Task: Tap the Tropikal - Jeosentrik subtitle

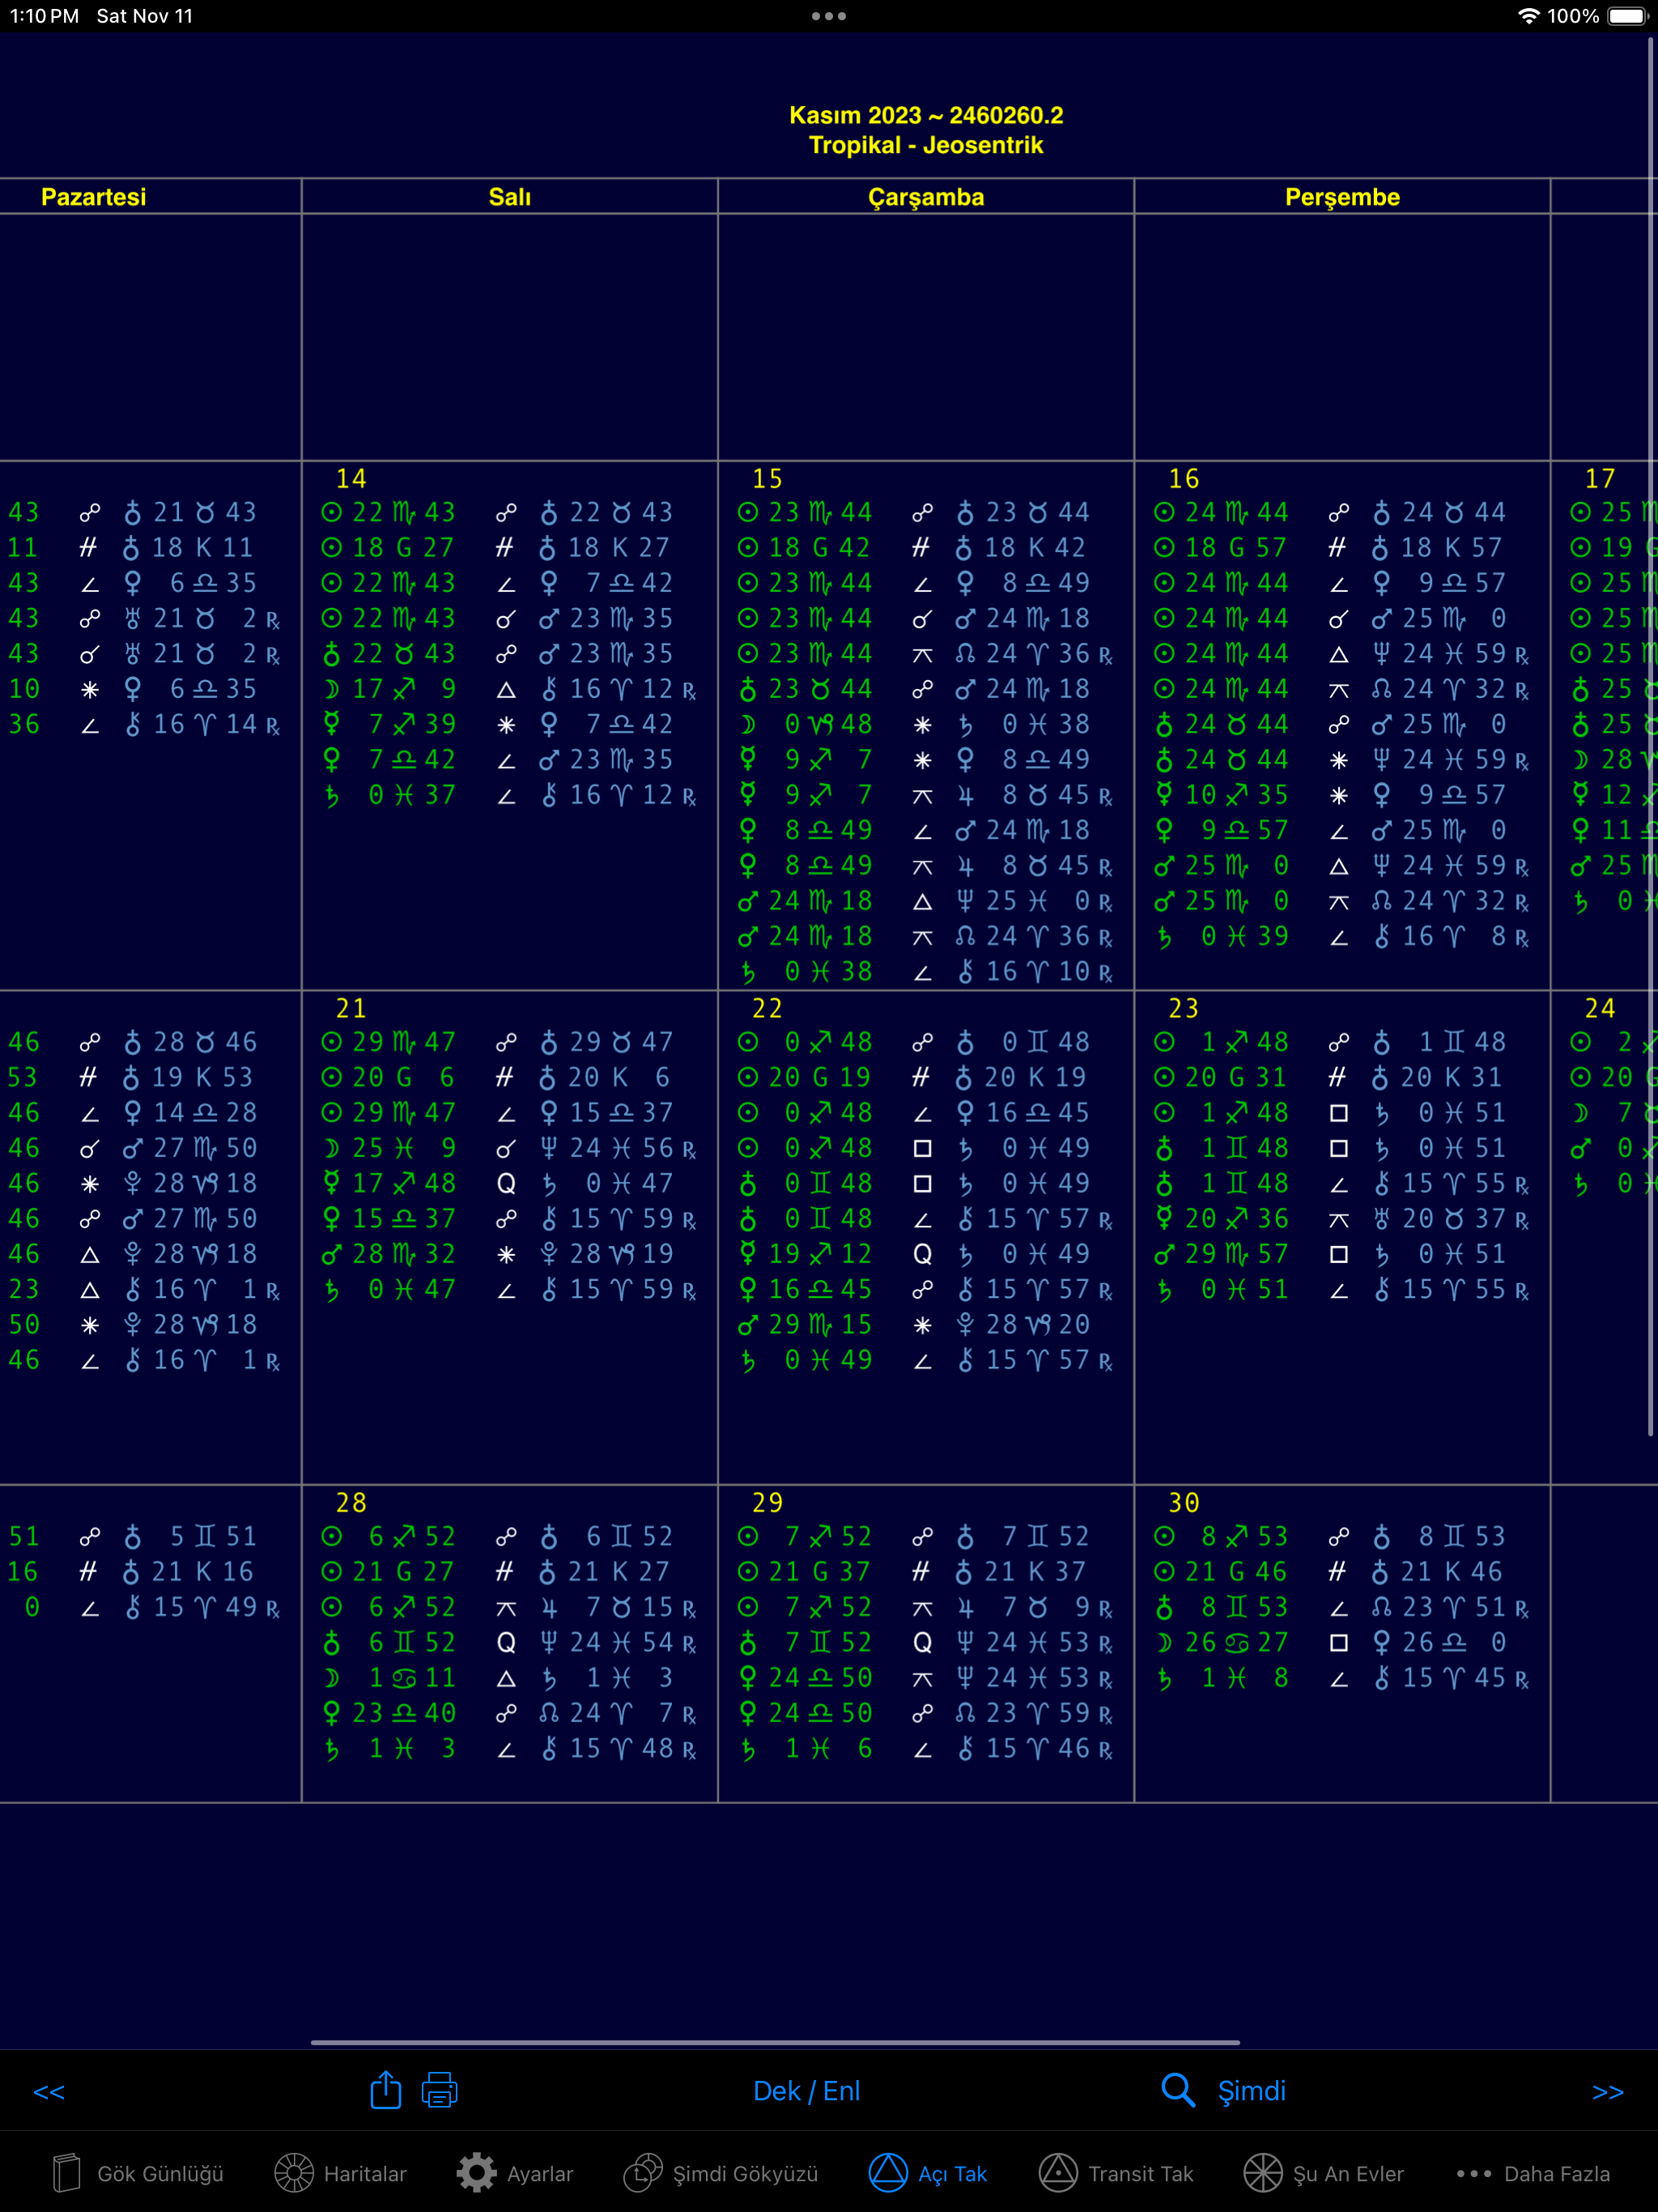Action: click(926, 145)
